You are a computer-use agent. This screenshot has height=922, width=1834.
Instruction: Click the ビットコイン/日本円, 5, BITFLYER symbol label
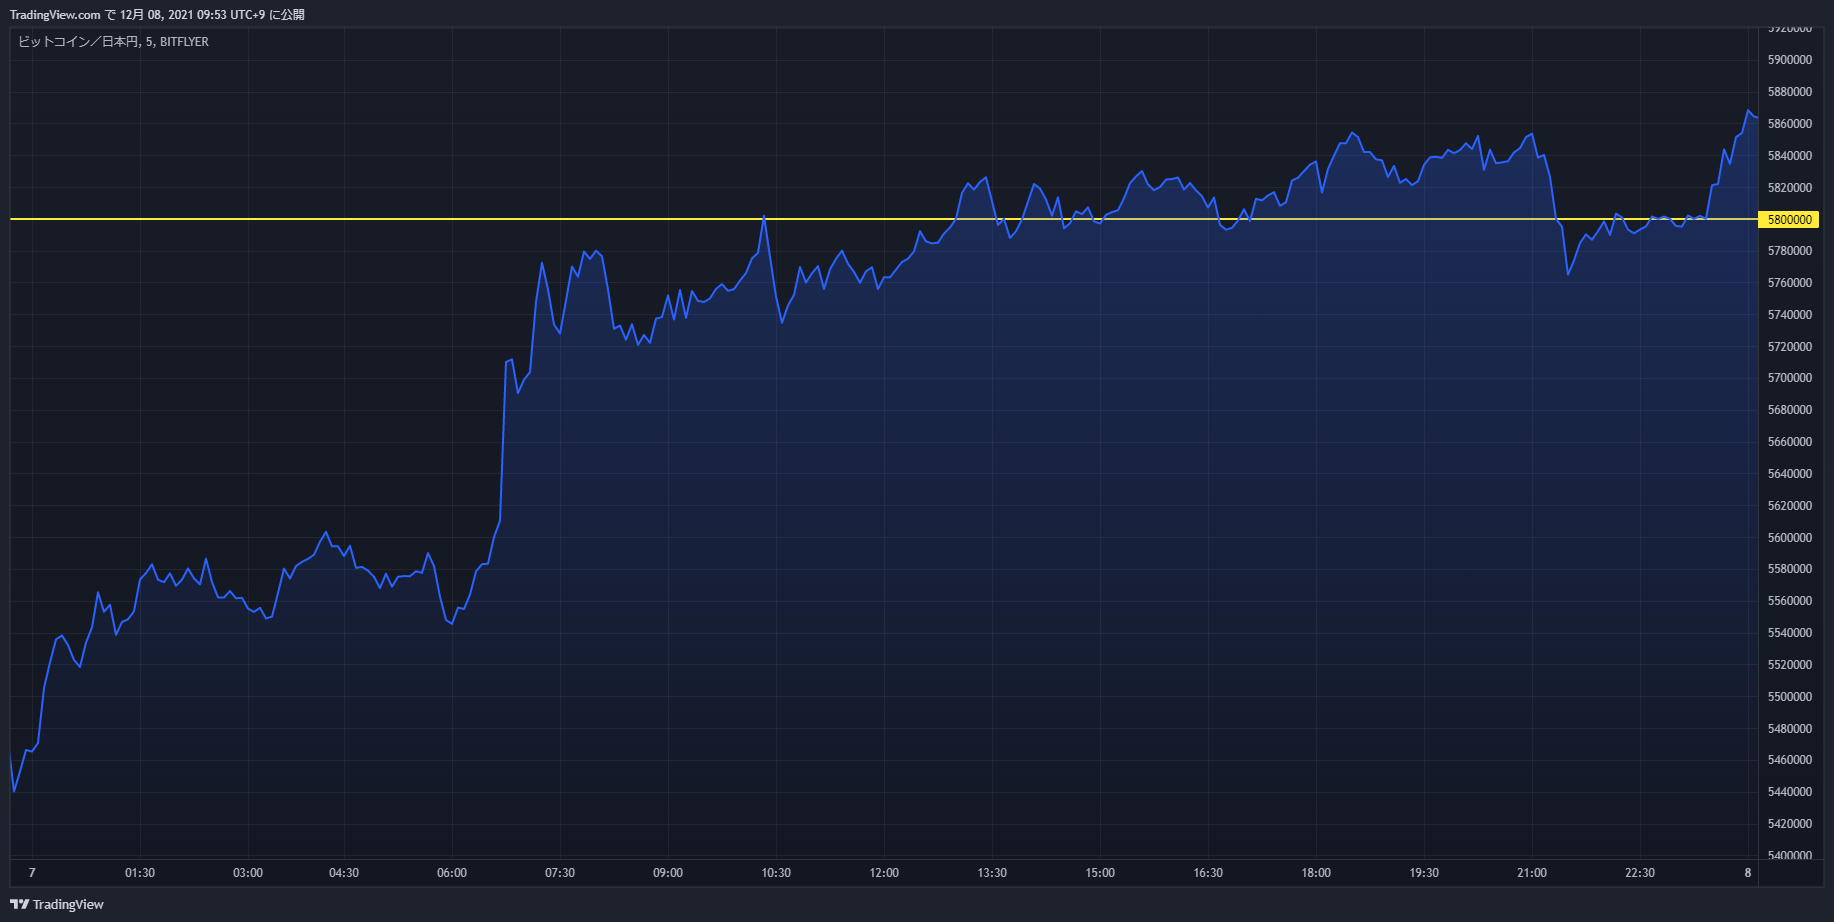[x=113, y=42]
